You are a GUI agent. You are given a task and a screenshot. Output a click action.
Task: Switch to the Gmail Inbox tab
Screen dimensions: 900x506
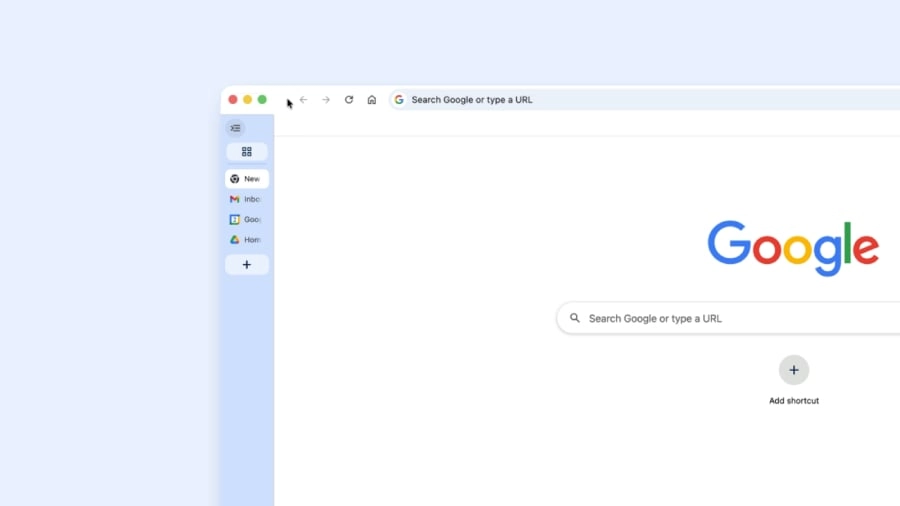(247, 199)
